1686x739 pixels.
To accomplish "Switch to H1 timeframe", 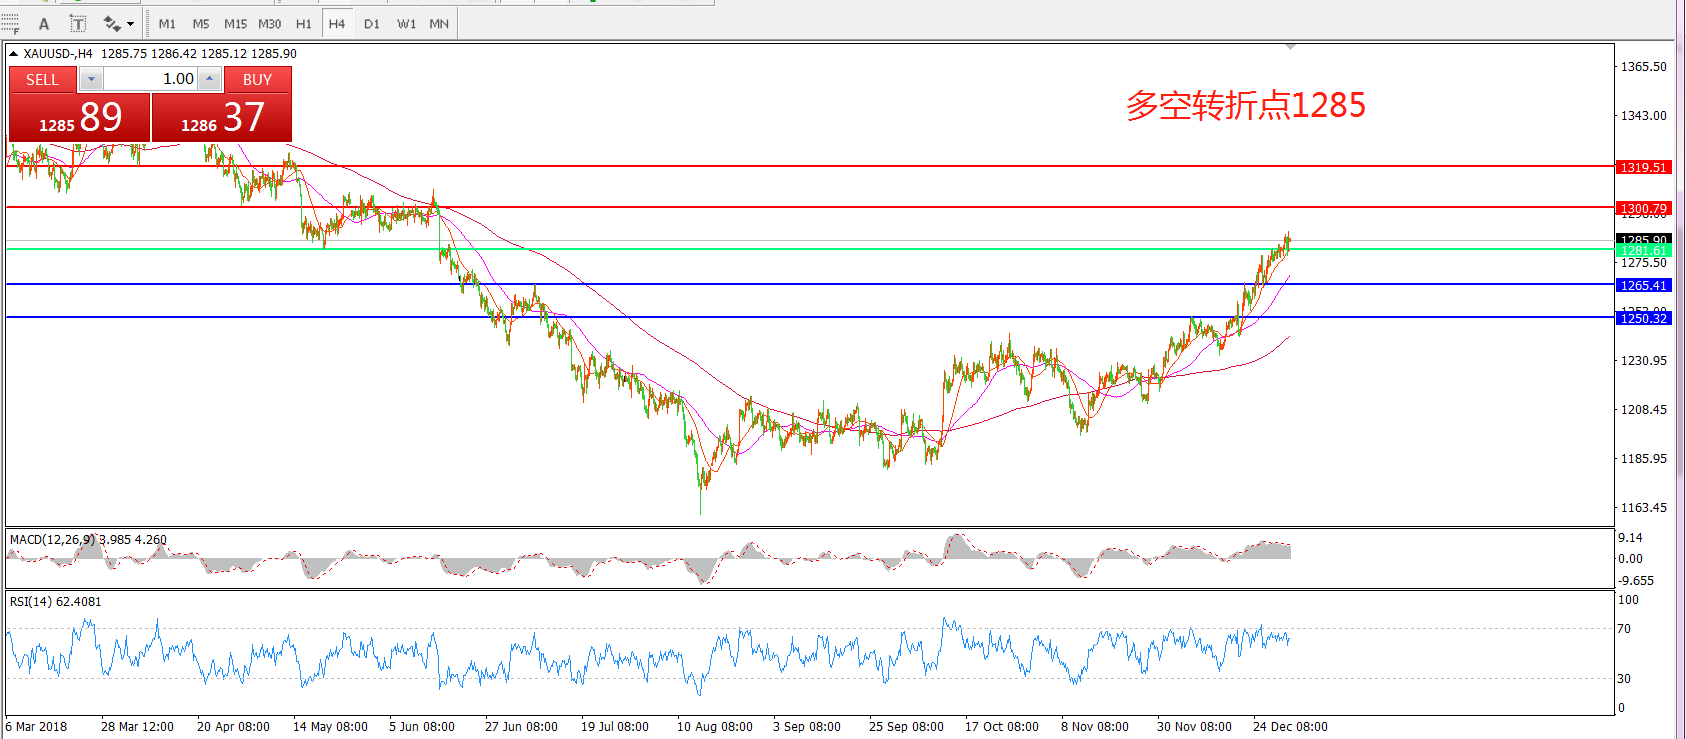I will click(x=303, y=24).
